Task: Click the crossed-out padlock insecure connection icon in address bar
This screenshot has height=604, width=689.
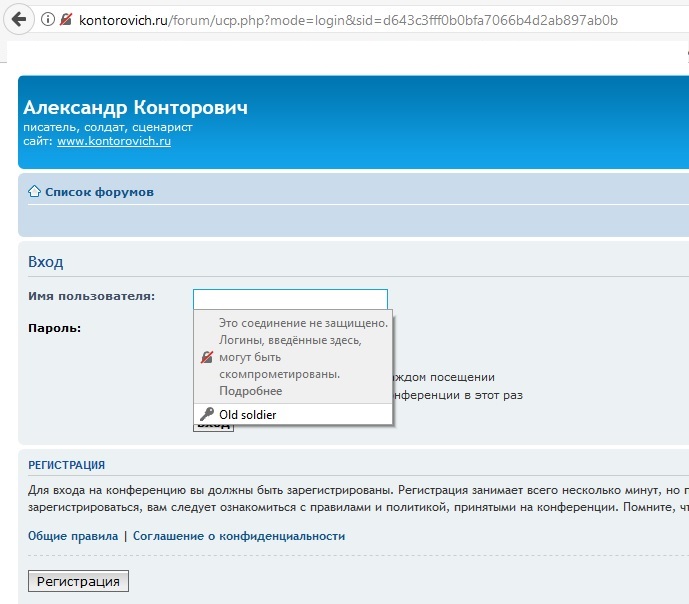Action: pos(66,19)
